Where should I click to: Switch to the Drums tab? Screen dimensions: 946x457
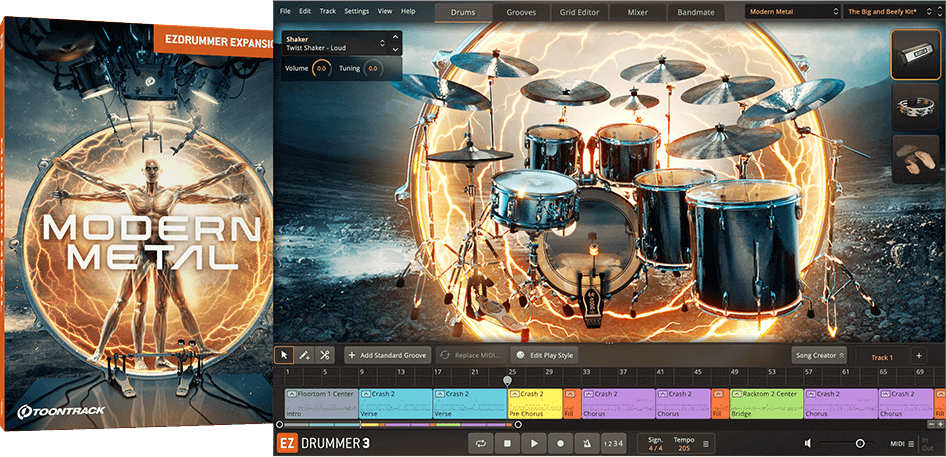(x=463, y=12)
